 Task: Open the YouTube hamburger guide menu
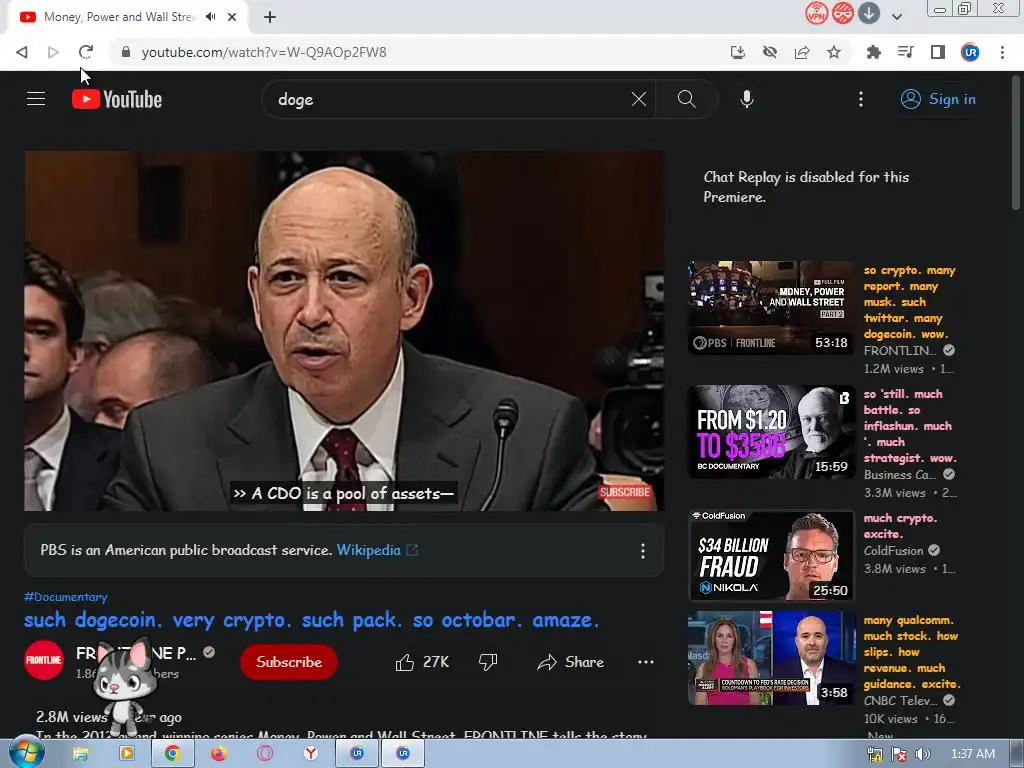pyautogui.click(x=36, y=99)
